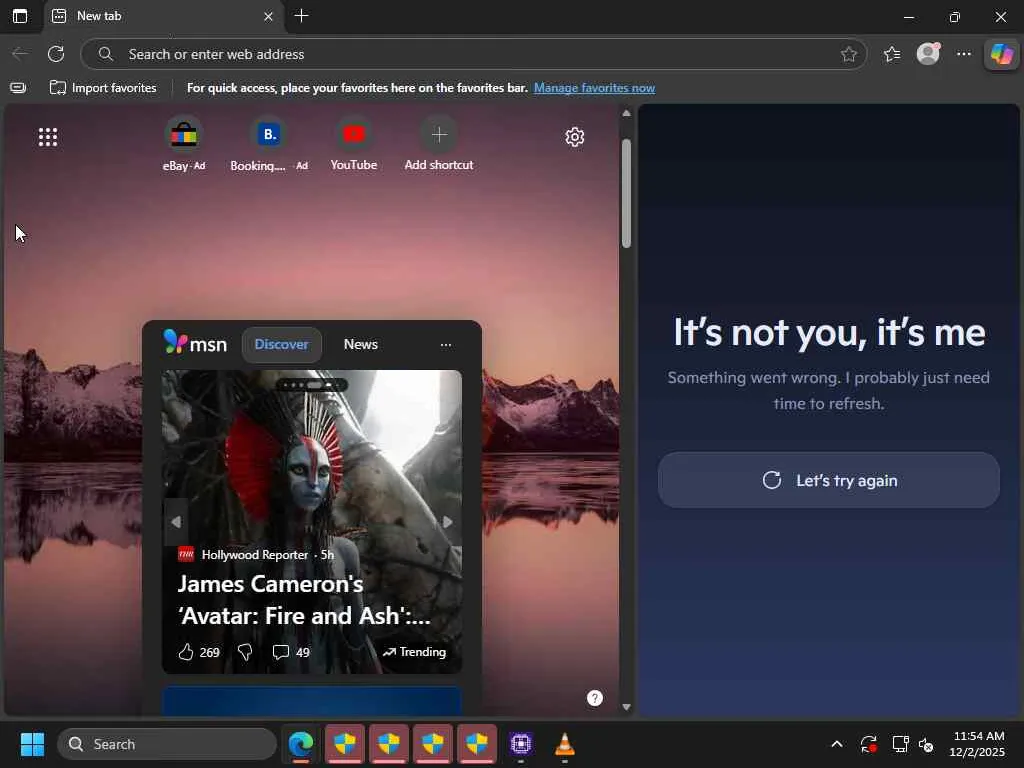Click the taskbar Search box
The image size is (1024, 768).
click(x=167, y=744)
